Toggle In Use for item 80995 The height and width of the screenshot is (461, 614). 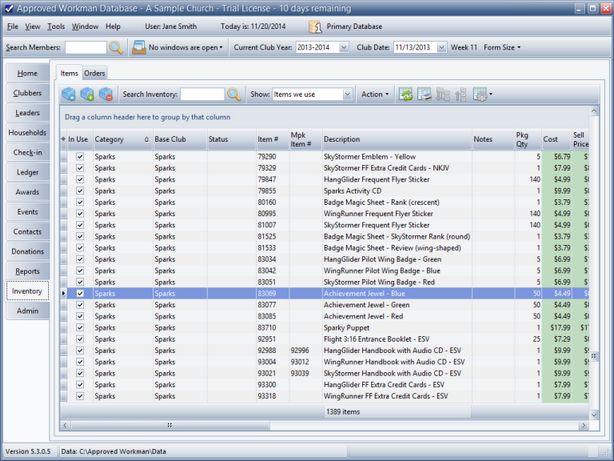(80, 213)
